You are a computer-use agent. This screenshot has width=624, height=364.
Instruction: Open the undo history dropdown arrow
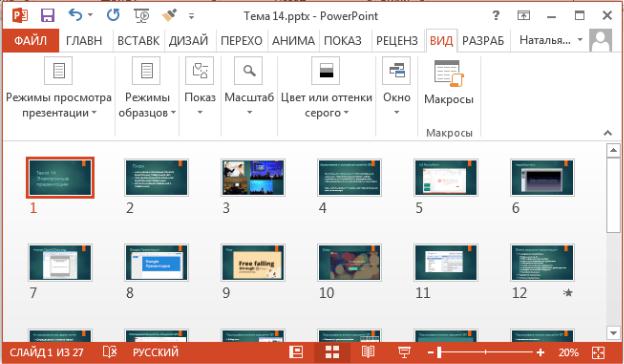click(x=90, y=15)
